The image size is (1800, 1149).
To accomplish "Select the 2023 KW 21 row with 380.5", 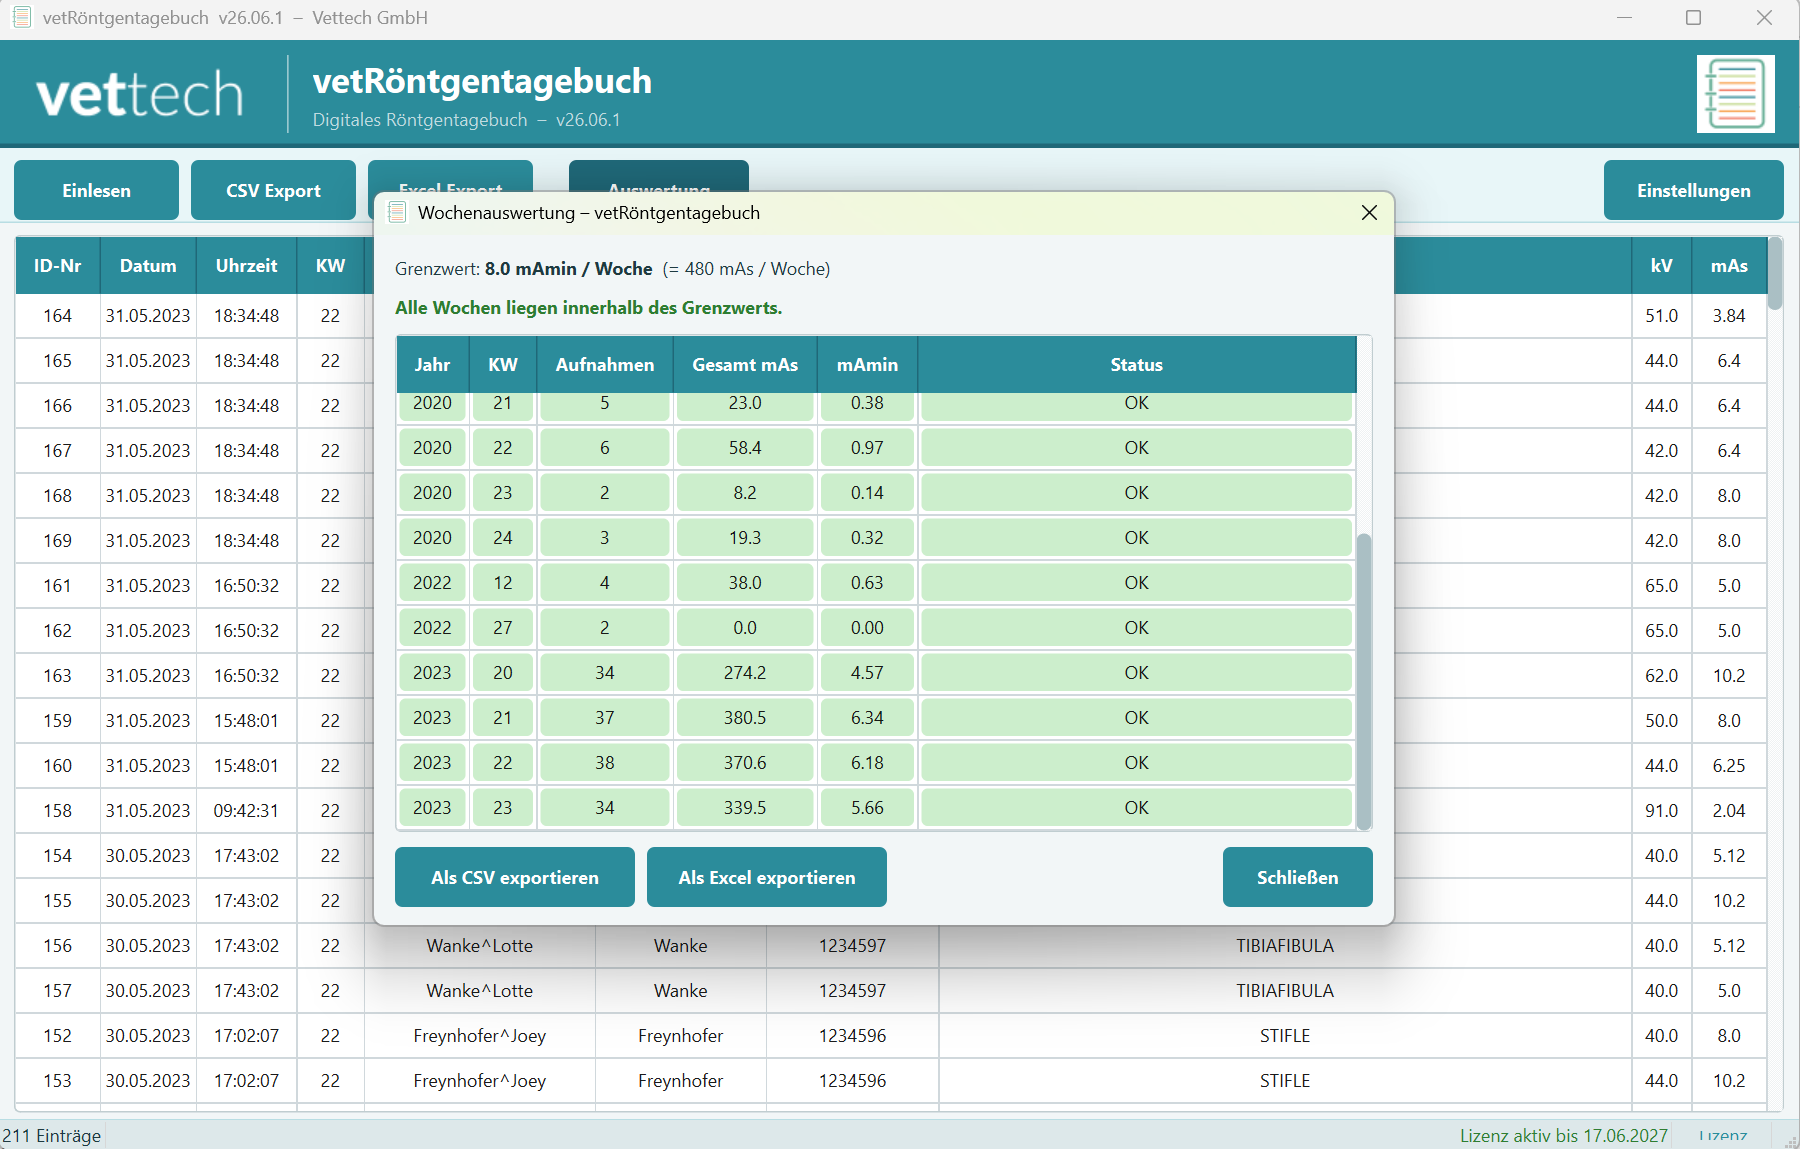I will click(875, 718).
